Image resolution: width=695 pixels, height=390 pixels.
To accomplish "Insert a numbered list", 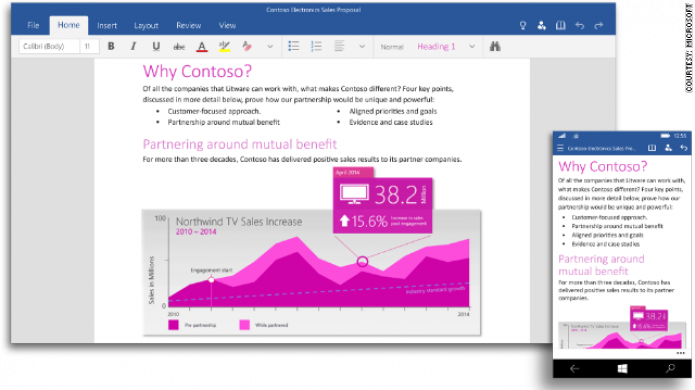I will pos(316,46).
